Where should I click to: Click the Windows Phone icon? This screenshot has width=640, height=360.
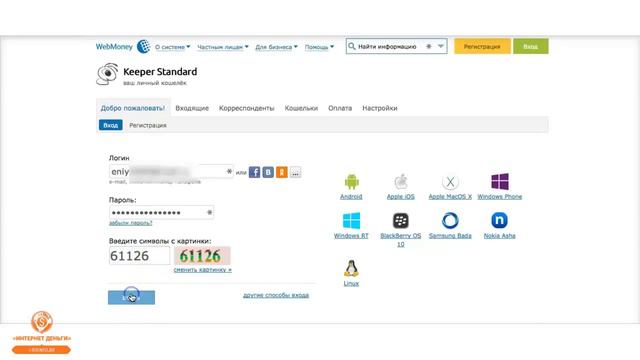click(500, 182)
